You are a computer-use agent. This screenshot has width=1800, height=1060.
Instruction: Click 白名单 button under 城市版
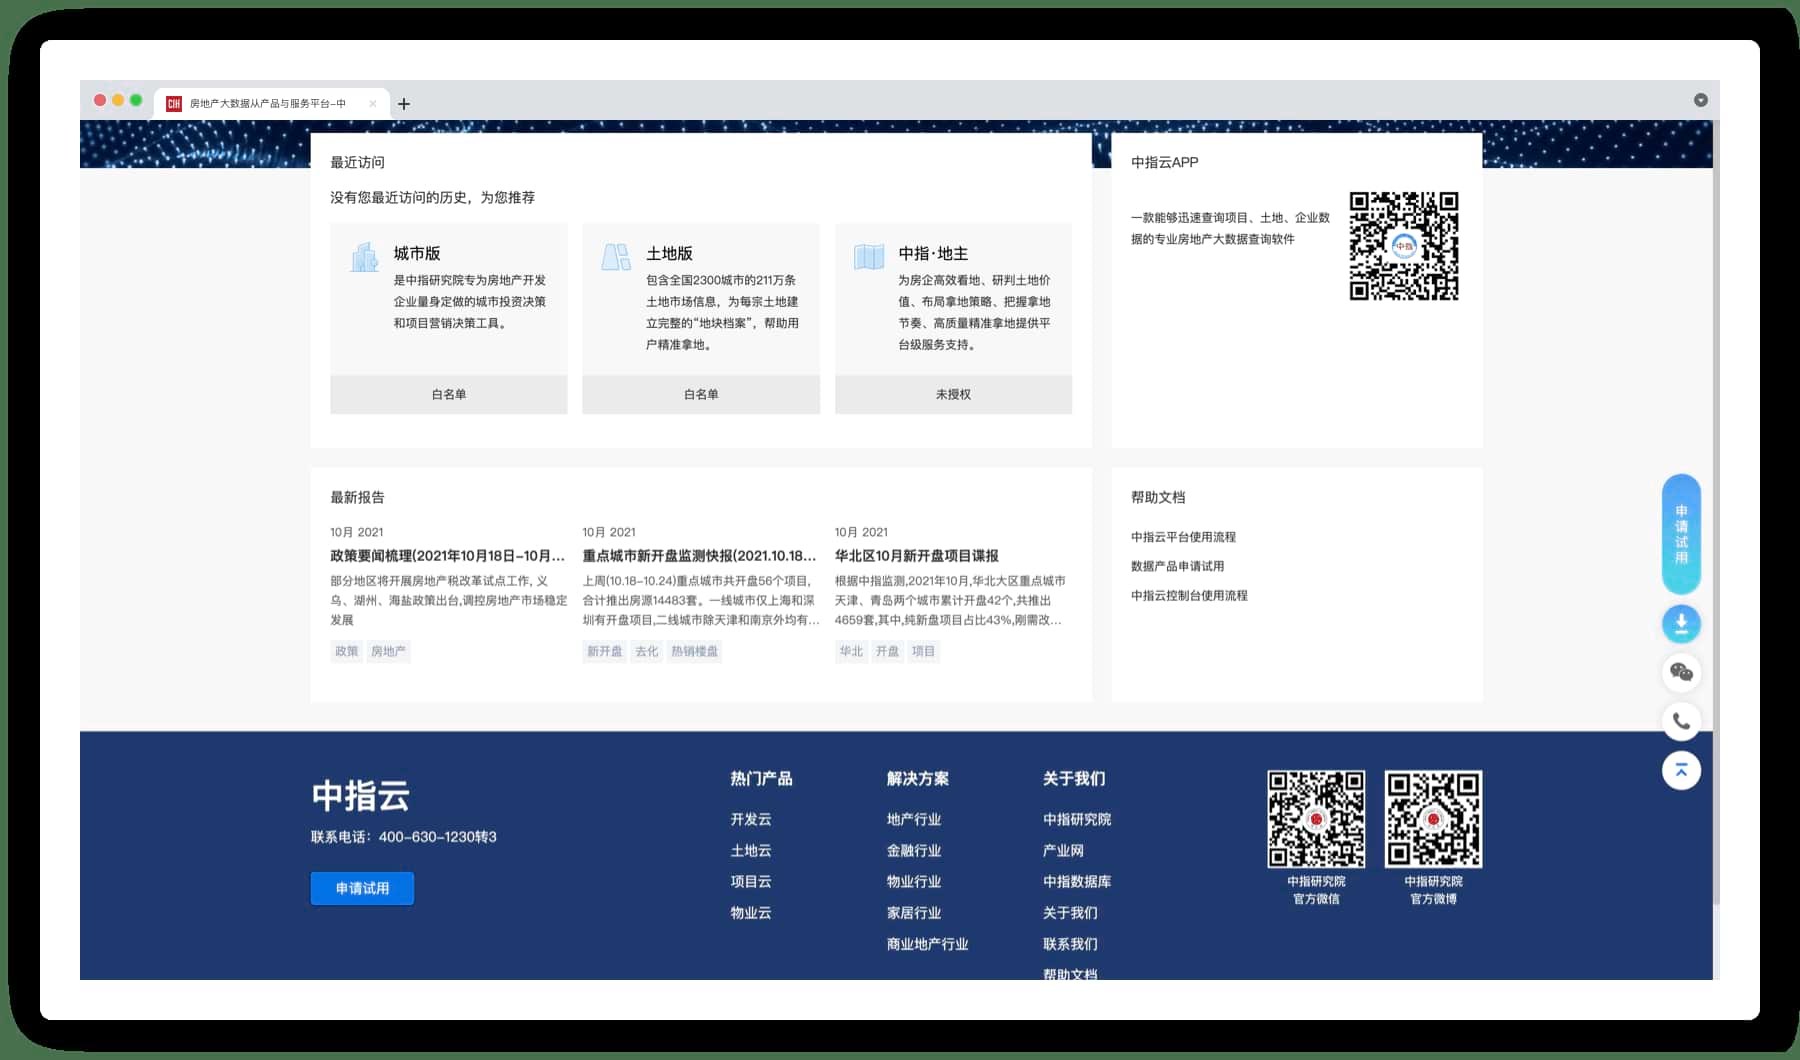click(449, 394)
